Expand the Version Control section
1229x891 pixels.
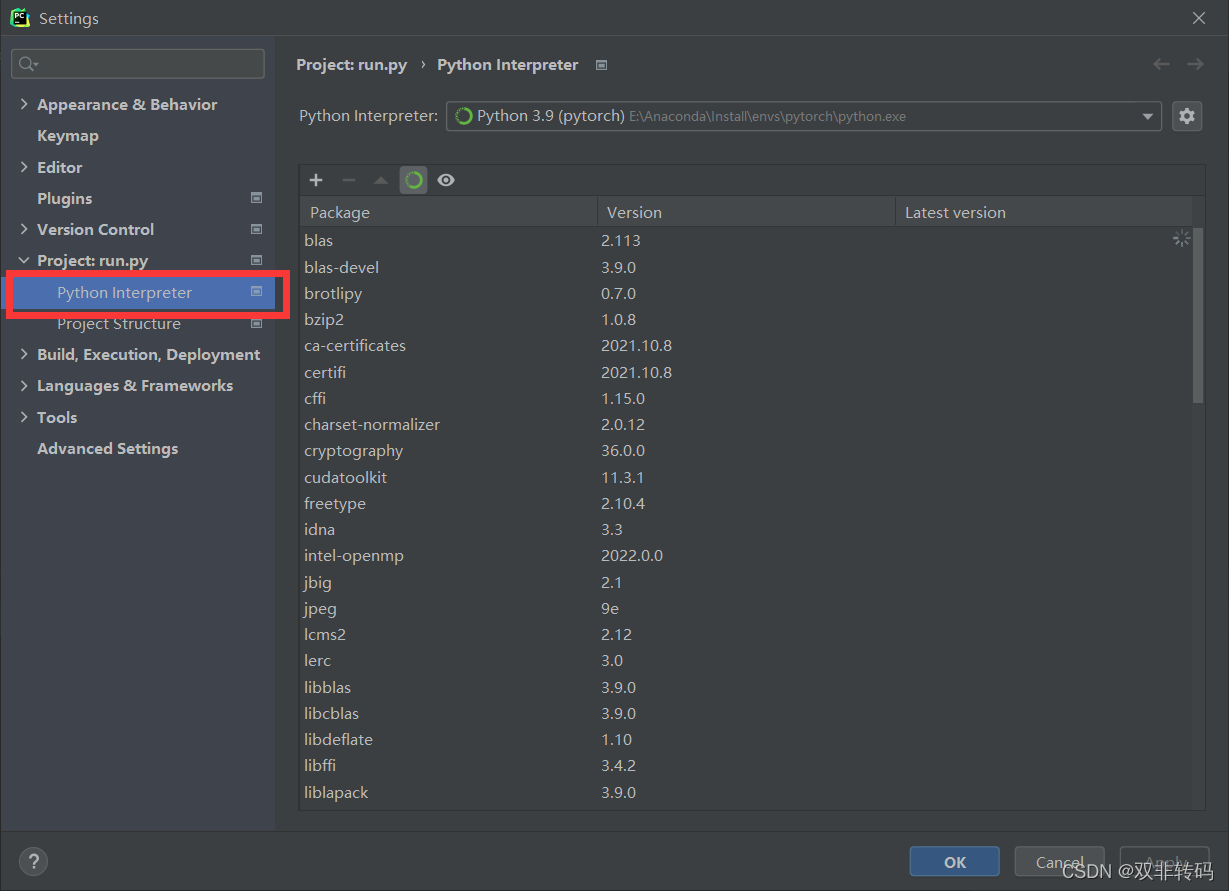24,229
